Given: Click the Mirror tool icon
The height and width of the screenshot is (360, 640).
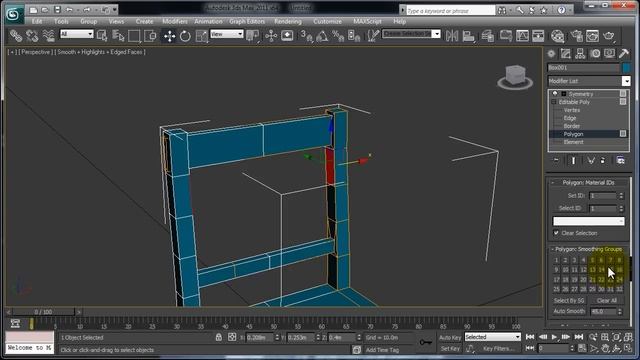Looking at the screenshot, I should (452, 36).
